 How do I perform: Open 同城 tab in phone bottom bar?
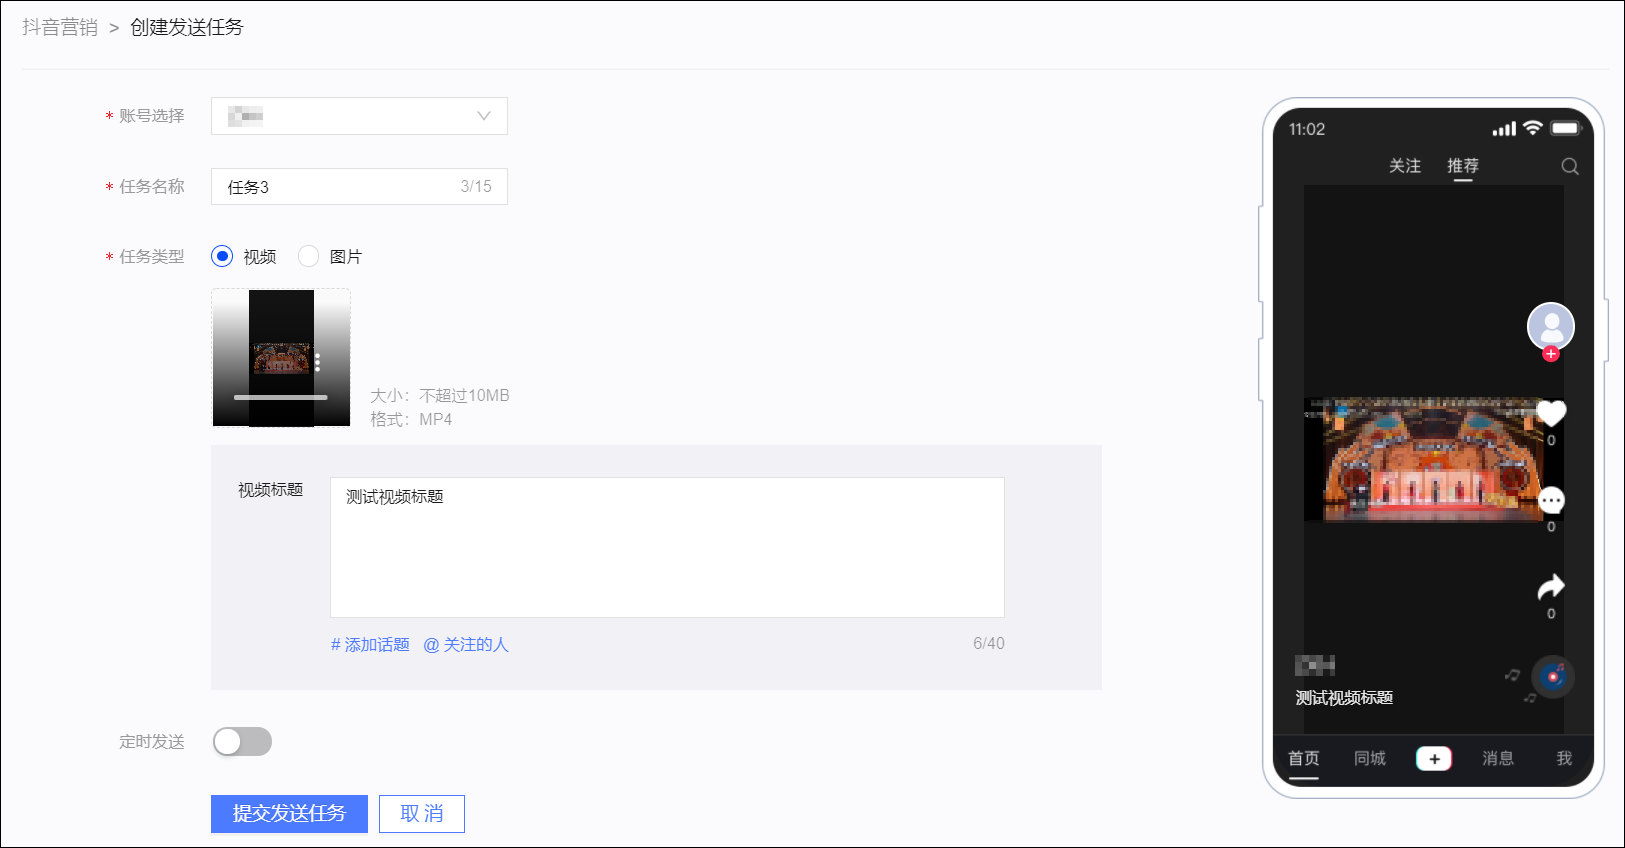click(1370, 759)
